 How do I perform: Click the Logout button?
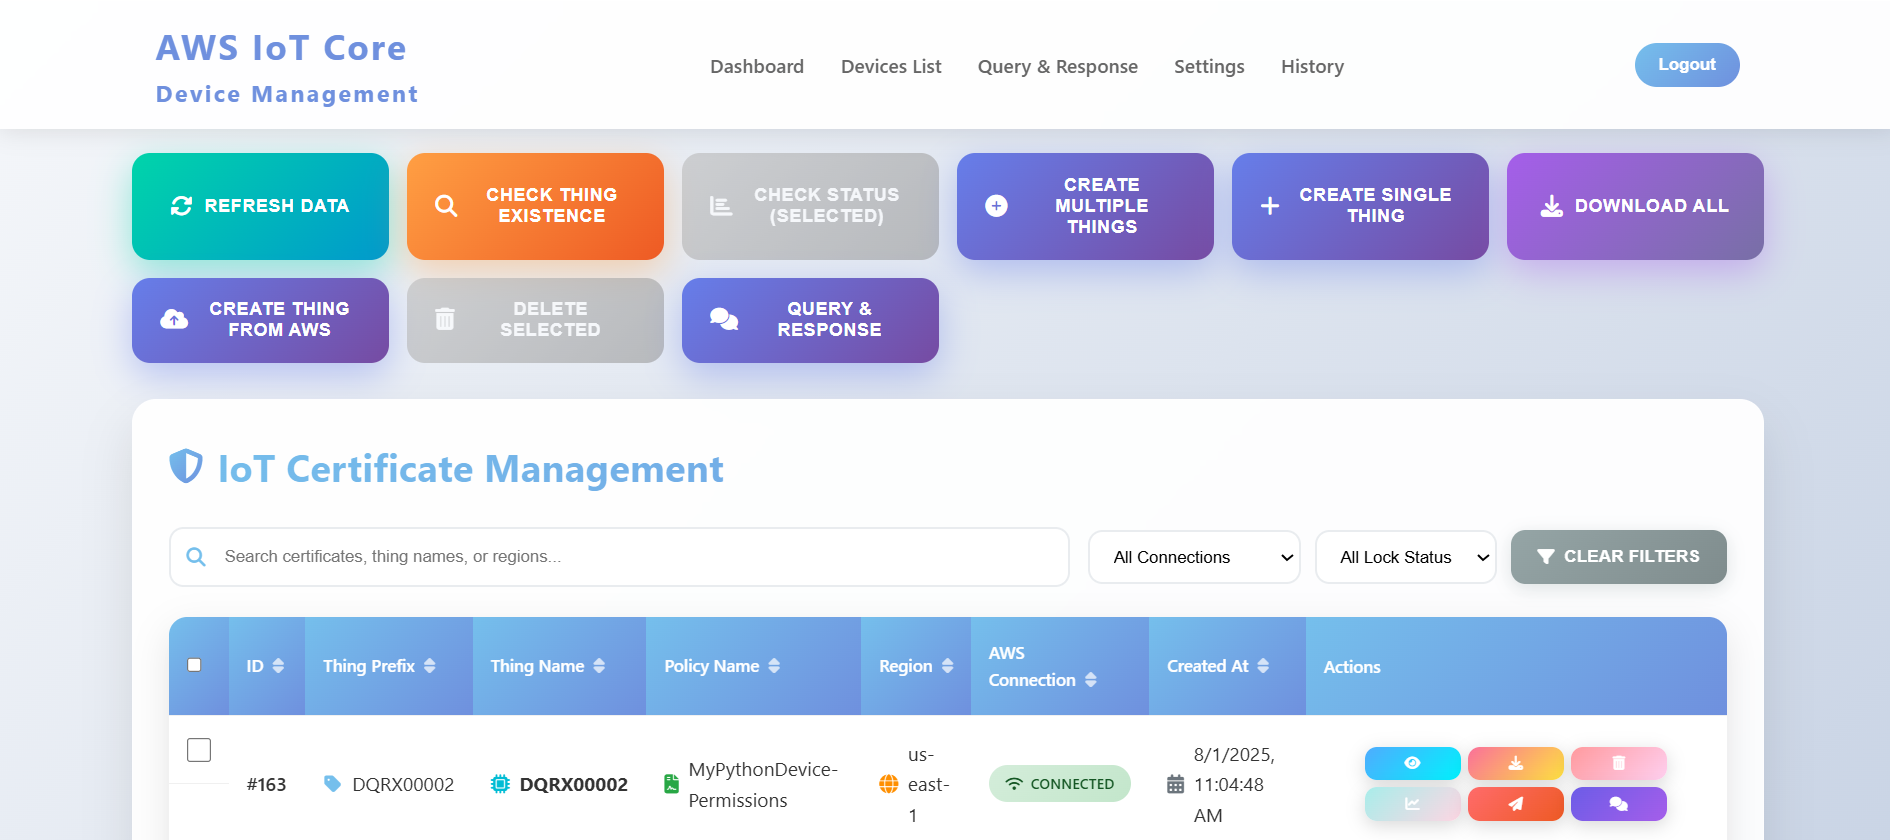pyautogui.click(x=1686, y=65)
